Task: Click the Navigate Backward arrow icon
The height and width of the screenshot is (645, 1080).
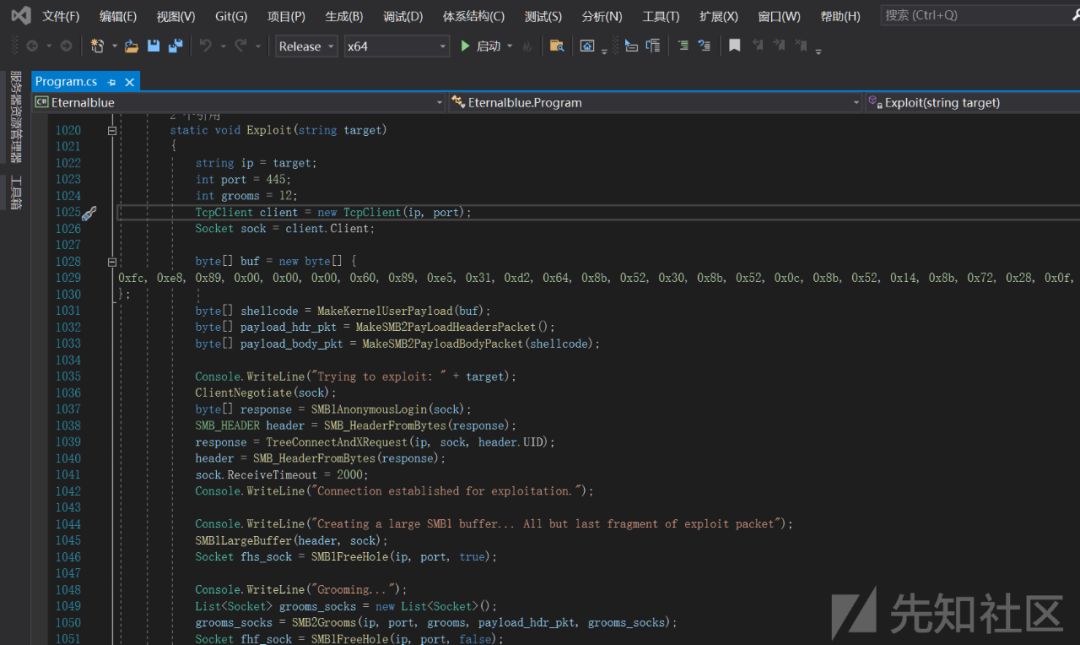Action: pyautogui.click(x=32, y=46)
